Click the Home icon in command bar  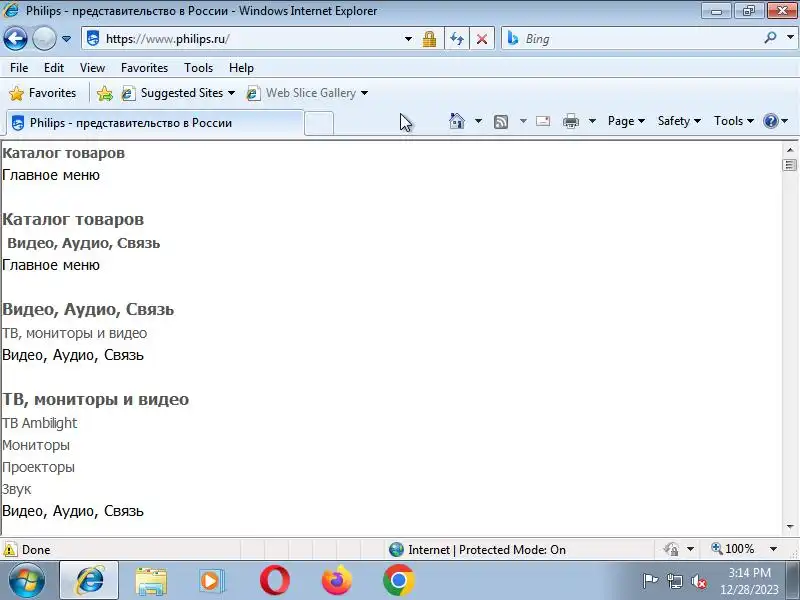(457, 121)
